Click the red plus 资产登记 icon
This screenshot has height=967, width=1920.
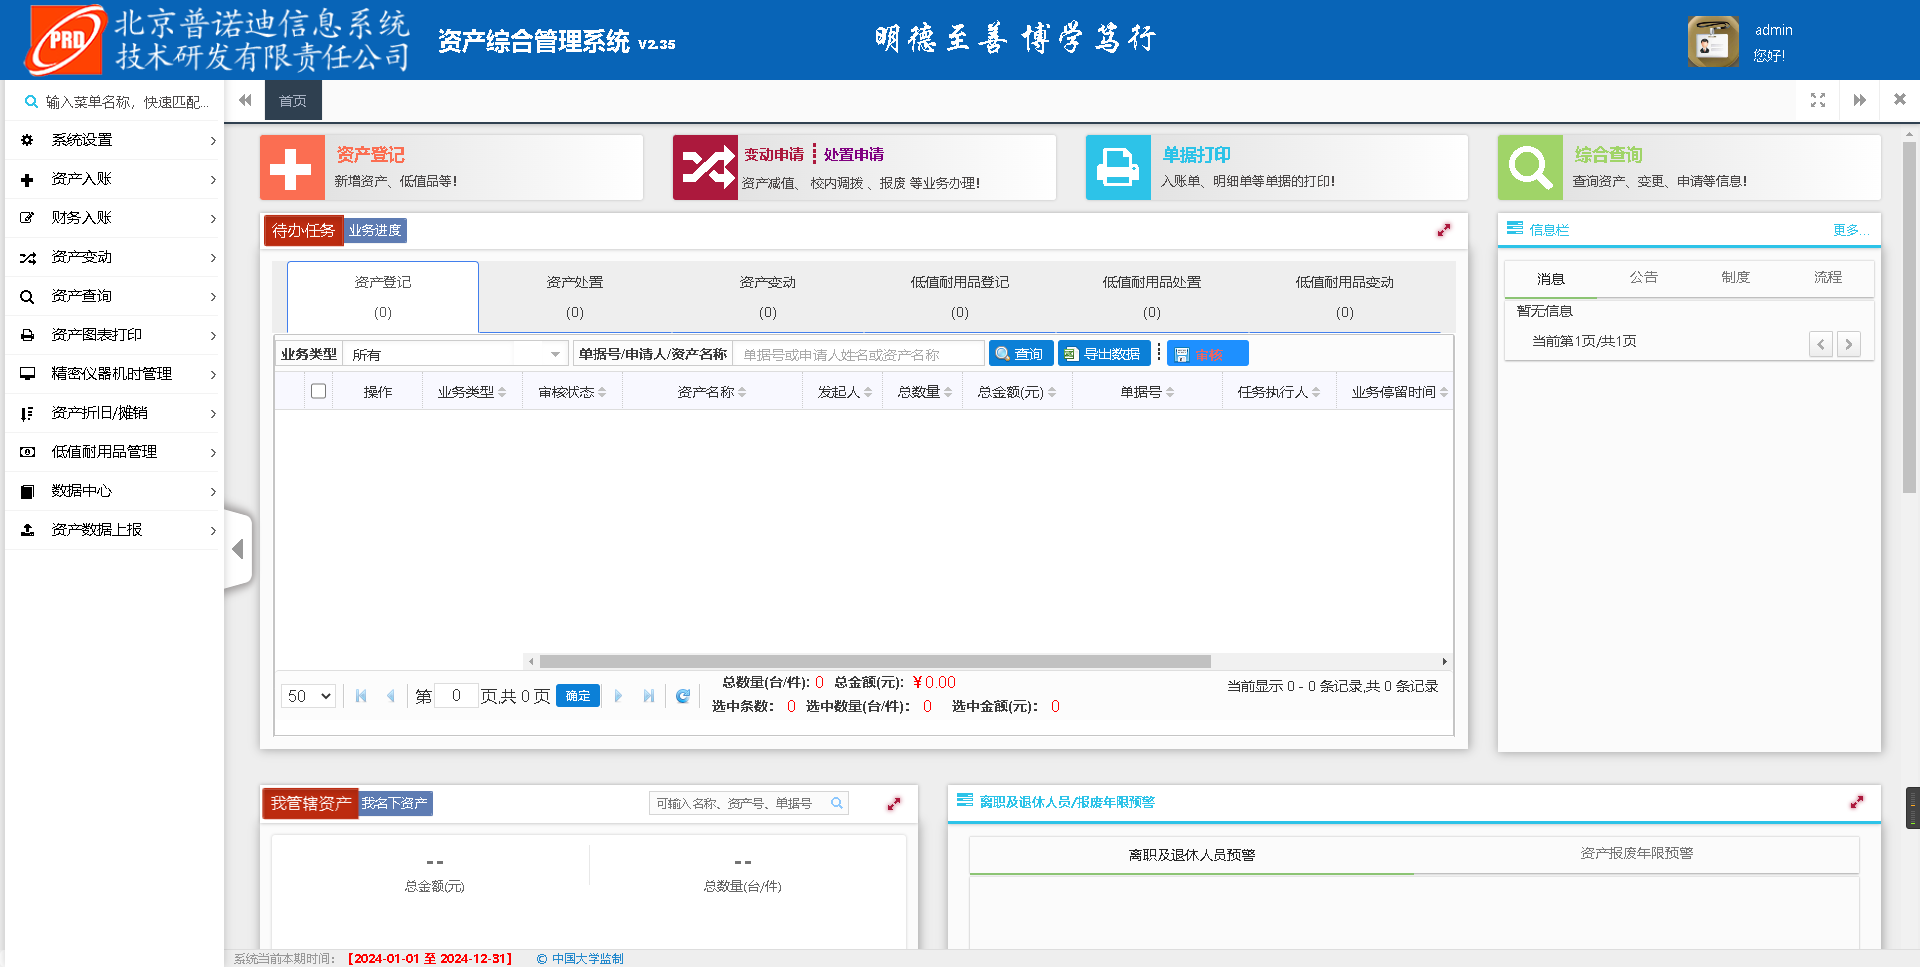point(292,168)
